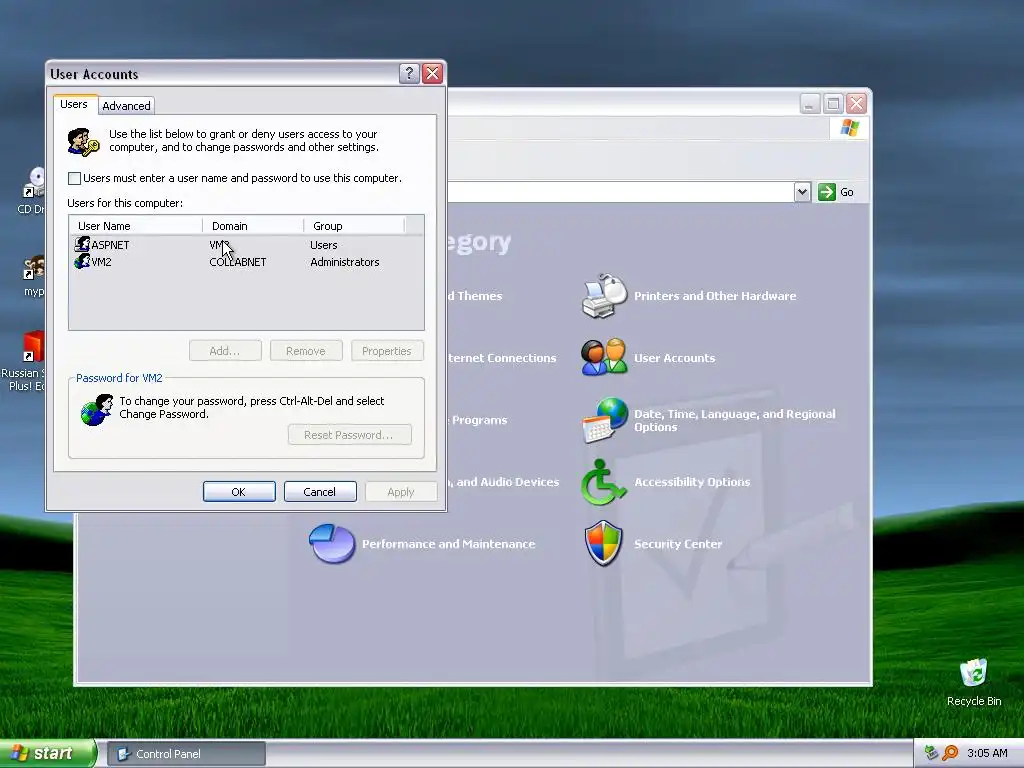Screen dimensions: 1024x768
Task: Open Performance and Maintenance pie chart icon
Action: click(332, 543)
